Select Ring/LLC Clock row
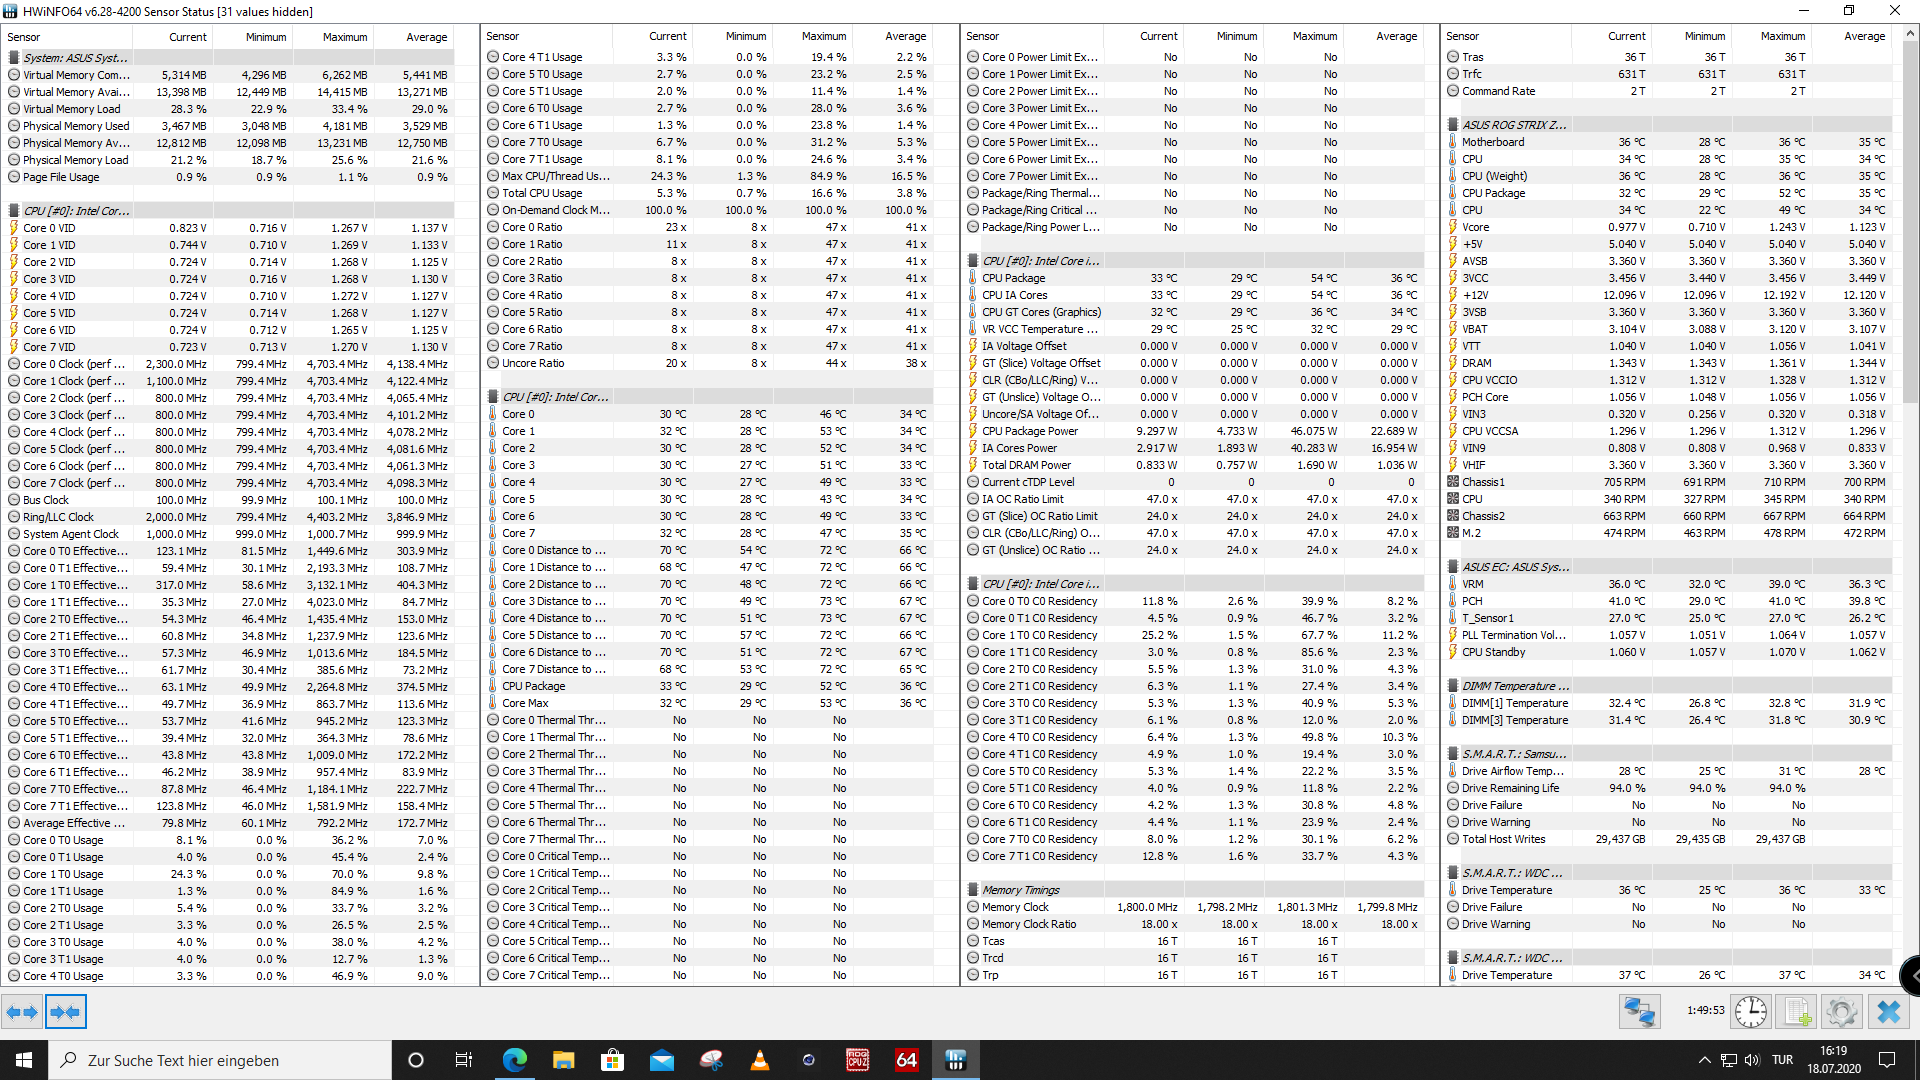Image resolution: width=1920 pixels, height=1080 pixels. [230, 517]
